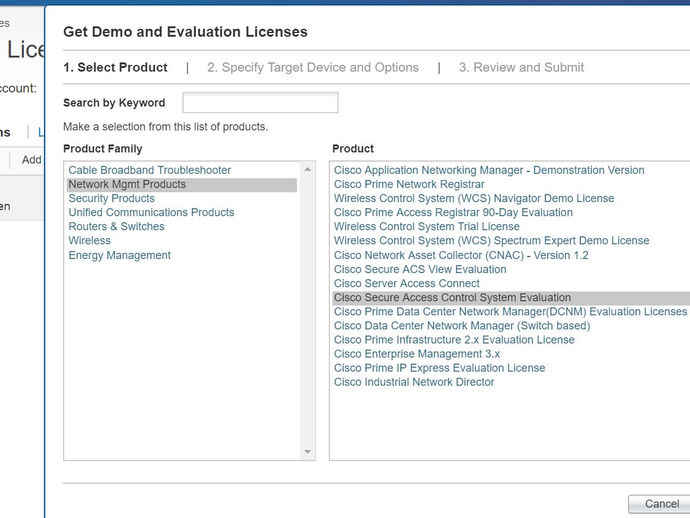
Task: Pick Energy Management product family
Action: (119, 255)
